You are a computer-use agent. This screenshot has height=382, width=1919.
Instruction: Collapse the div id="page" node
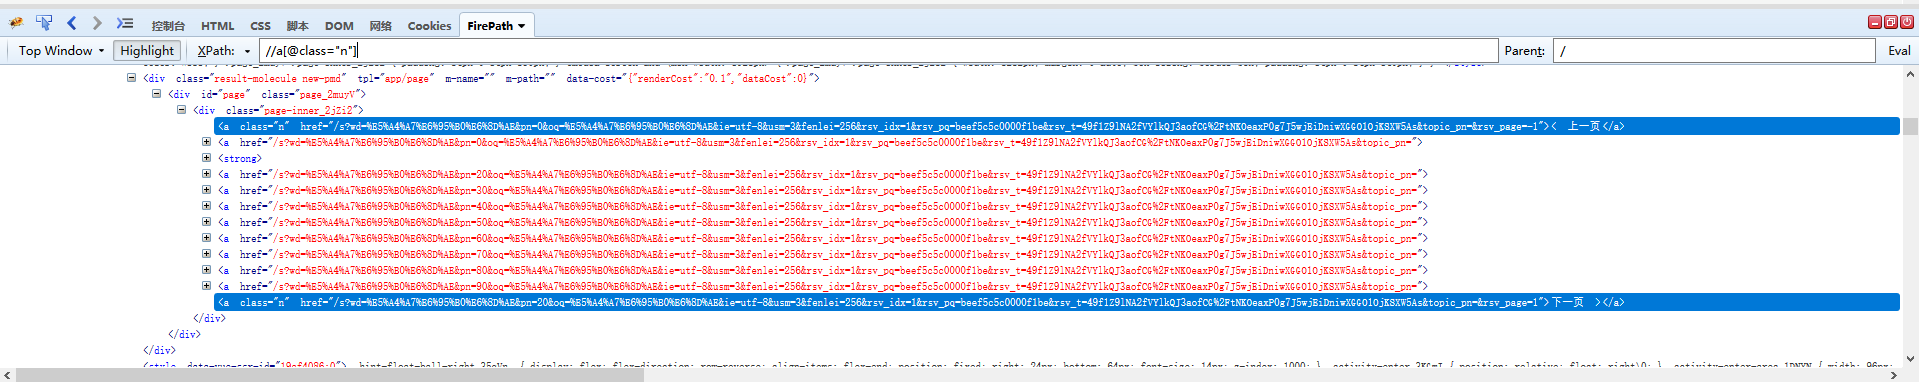(156, 94)
